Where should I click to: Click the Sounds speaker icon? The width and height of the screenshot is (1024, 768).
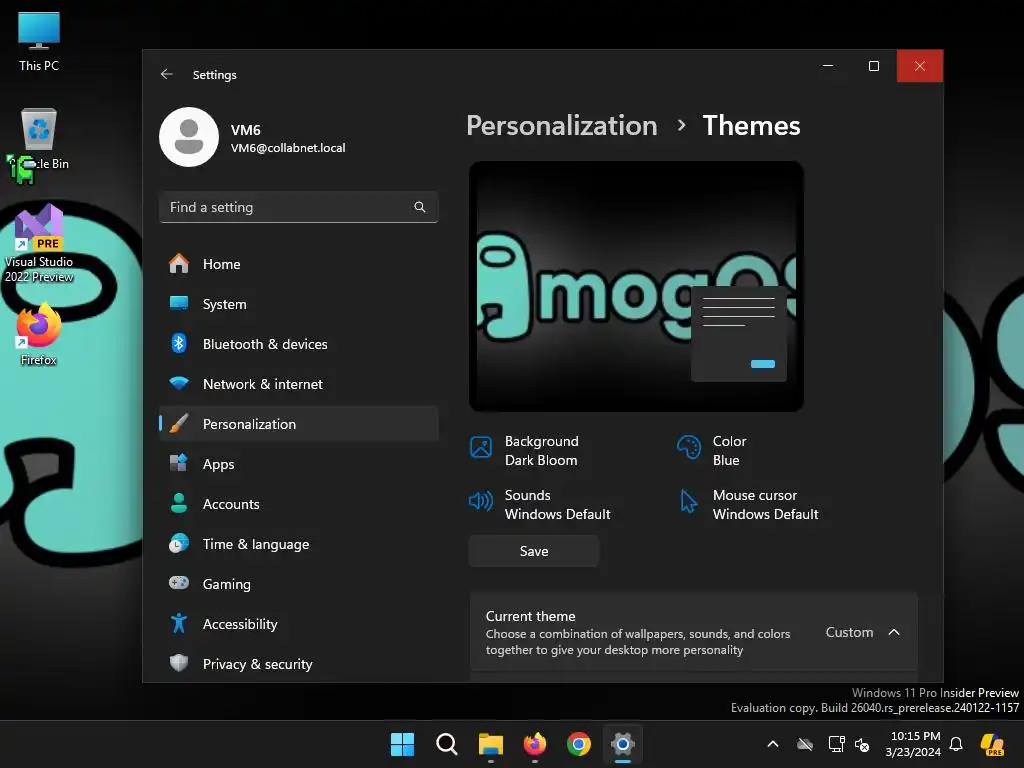point(481,502)
